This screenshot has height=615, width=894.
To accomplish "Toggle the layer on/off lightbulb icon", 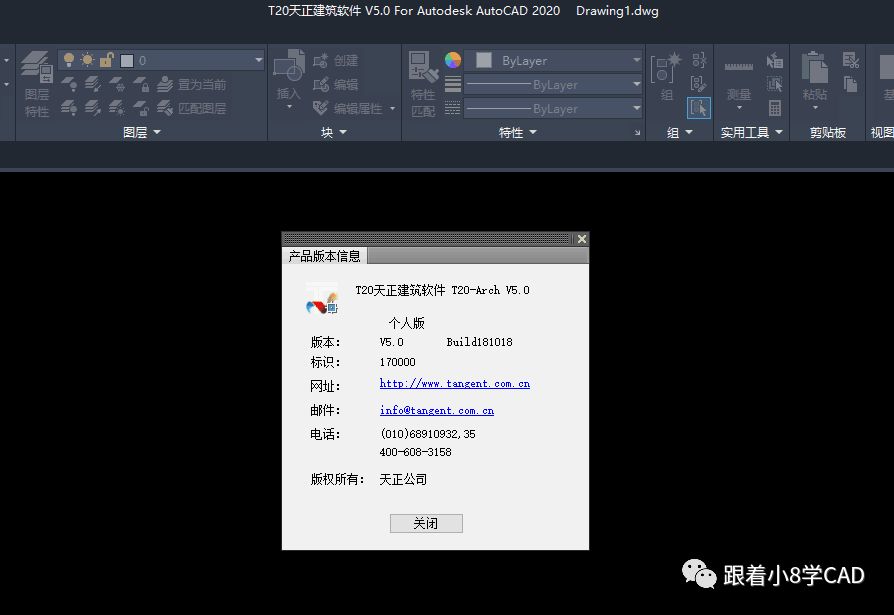I will click(x=68, y=60).
